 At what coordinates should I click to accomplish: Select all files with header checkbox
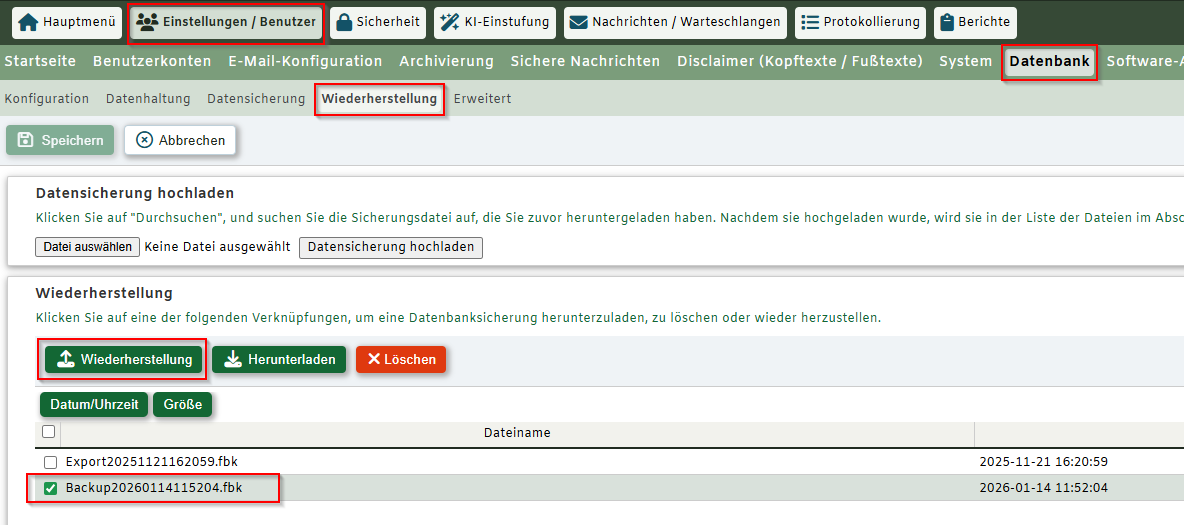click(48, 432)
